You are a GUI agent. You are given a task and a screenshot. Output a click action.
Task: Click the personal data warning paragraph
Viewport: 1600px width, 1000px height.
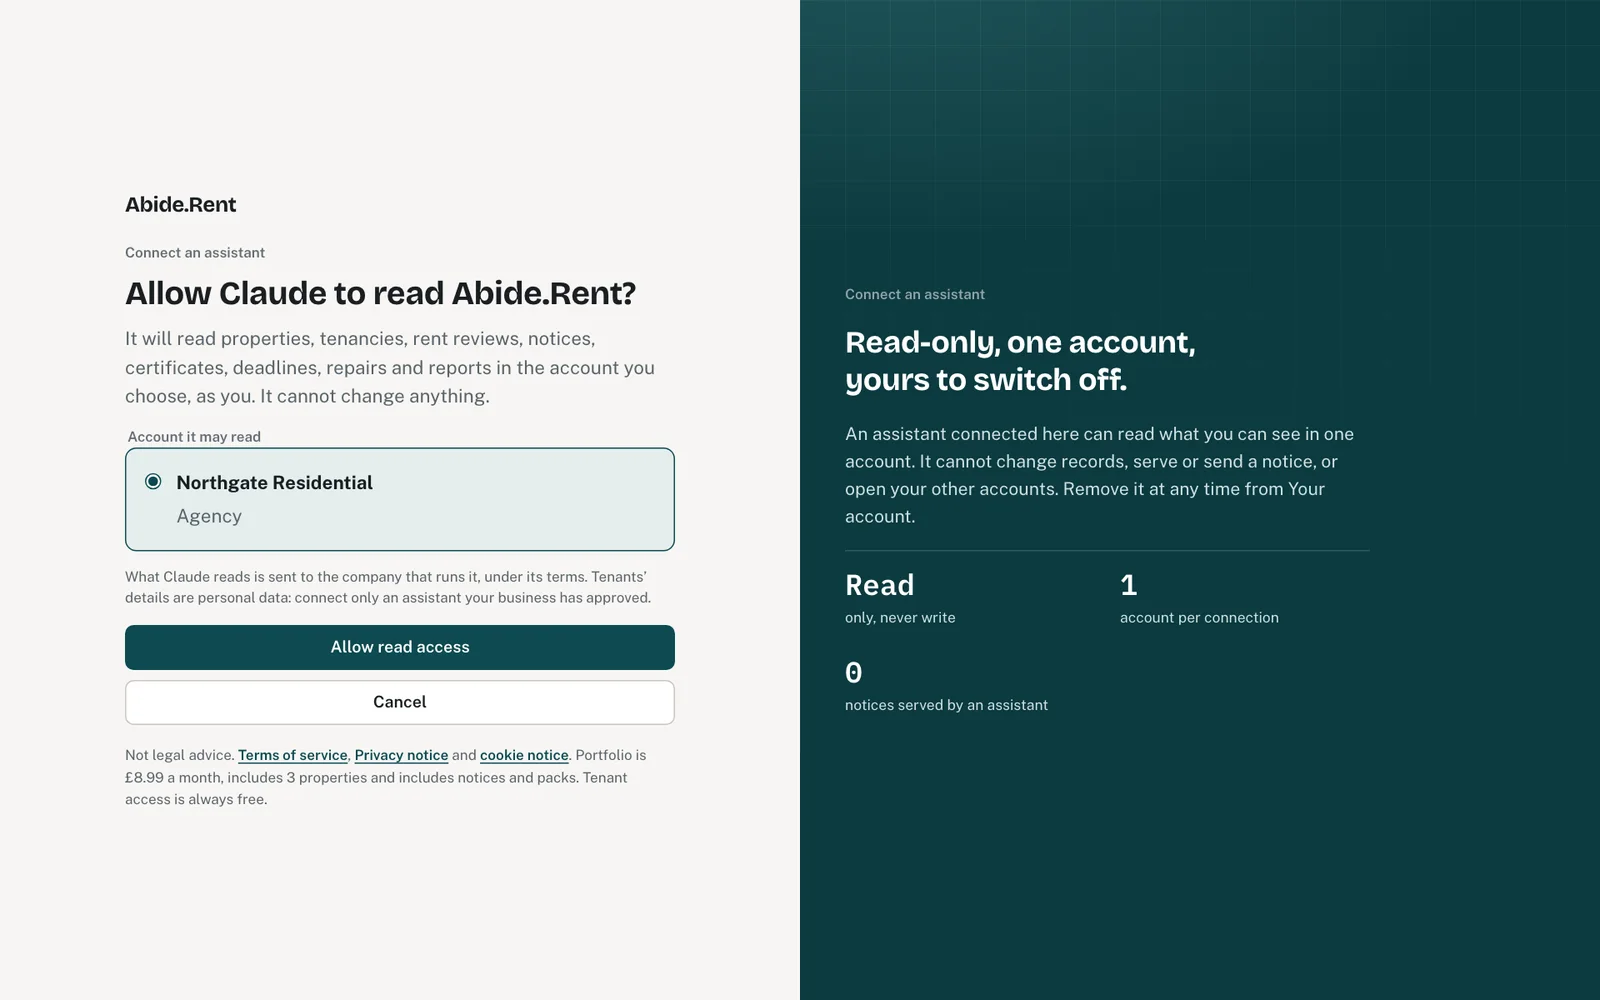point(388,587)
